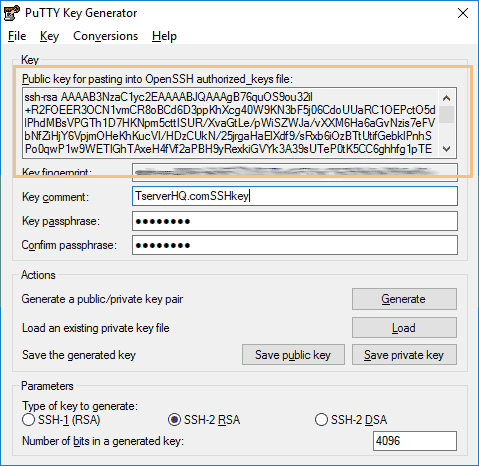Click the public key scrollbar down arrow
Screen dimensions: 479x466
pos(447,149)
